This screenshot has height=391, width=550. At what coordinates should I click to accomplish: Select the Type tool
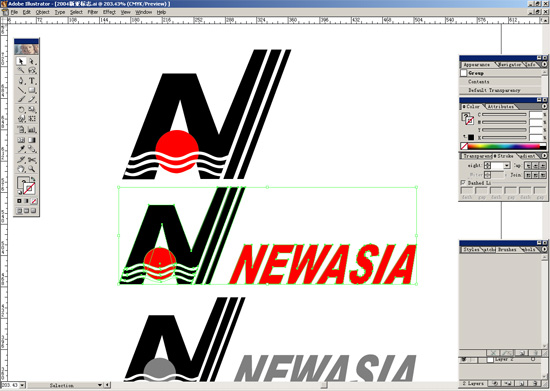click(32, 81)
